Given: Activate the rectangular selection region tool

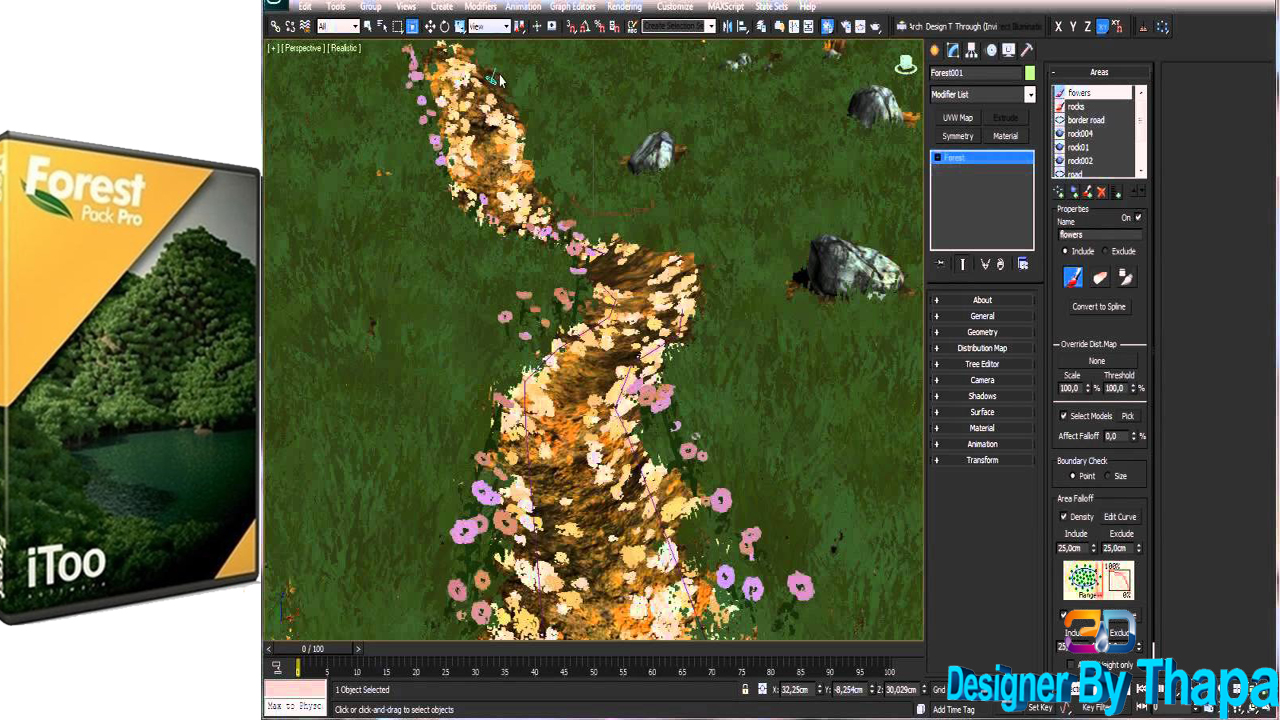Looking at the screenshot, I should [397, 27].
